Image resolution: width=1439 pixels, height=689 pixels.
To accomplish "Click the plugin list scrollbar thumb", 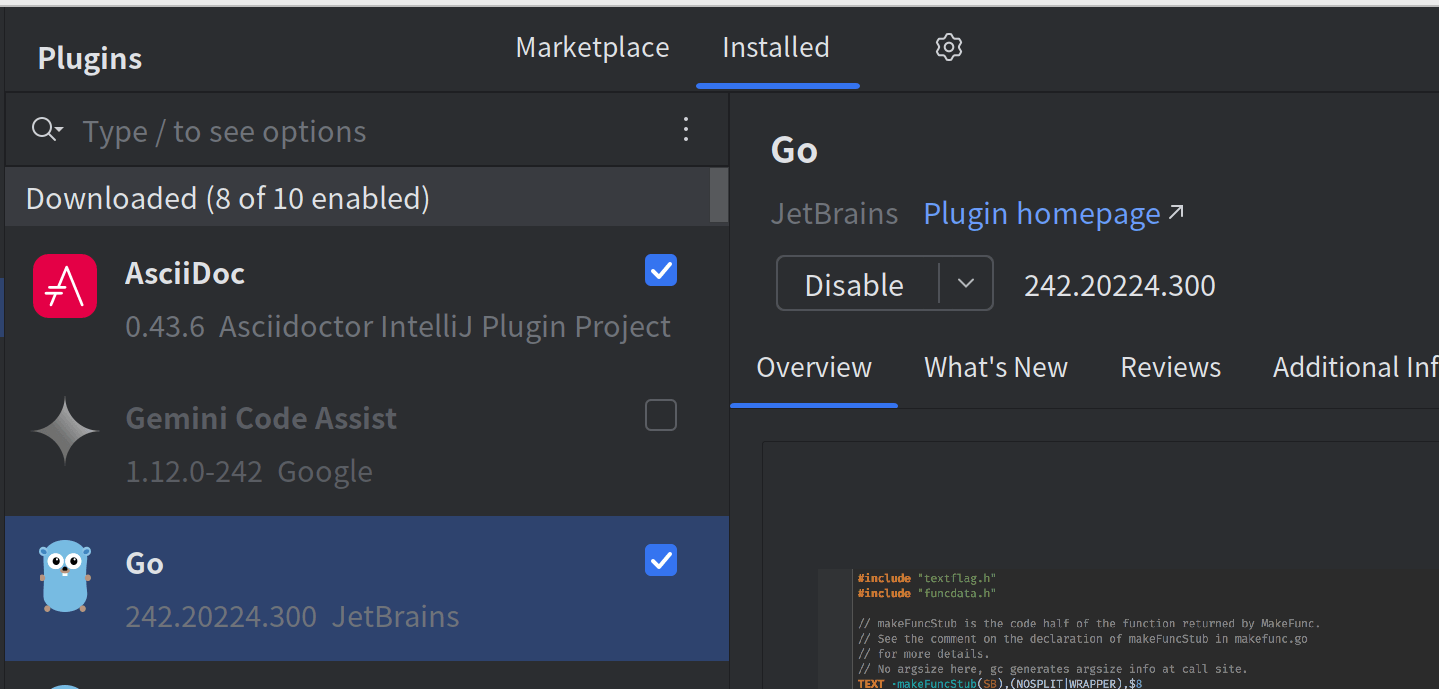I will [x=718, y=195].
